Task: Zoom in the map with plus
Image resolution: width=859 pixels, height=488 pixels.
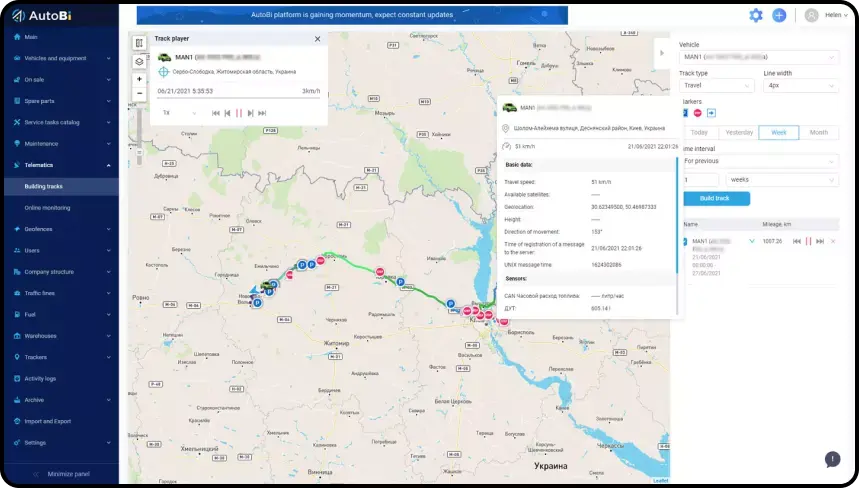Action: (139, 79)
